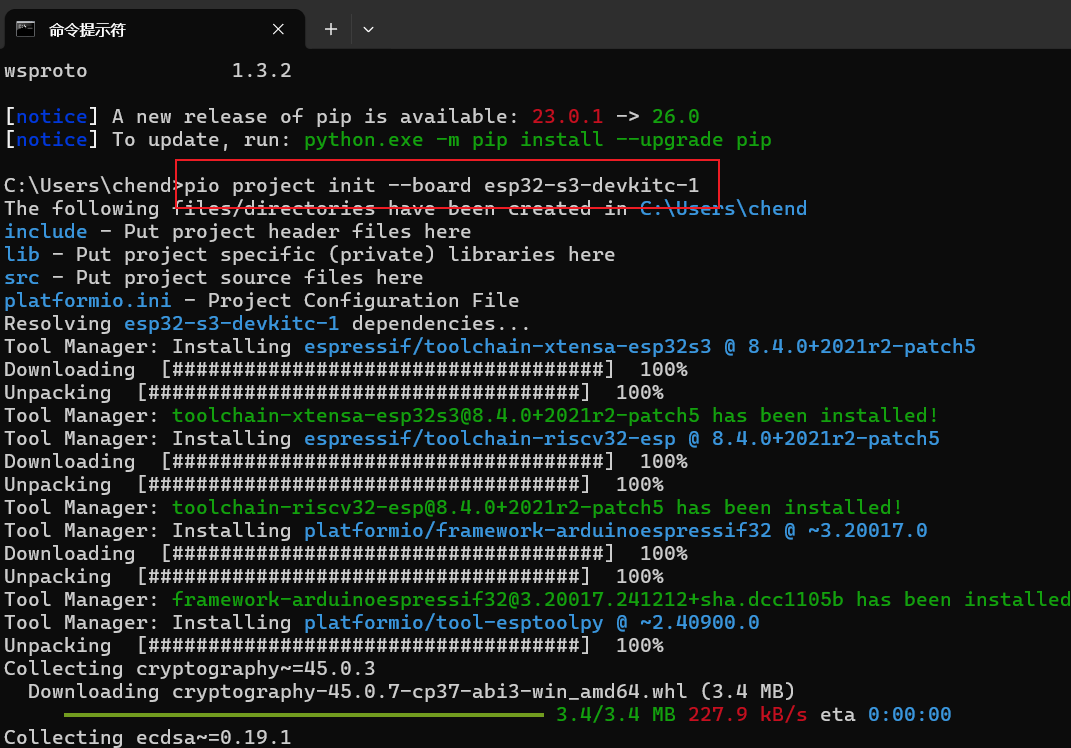The height and width of the screenshot is (748, 1071).
Task: Click the first Downloading progress bar at 100%
Action: coord(387,370)
